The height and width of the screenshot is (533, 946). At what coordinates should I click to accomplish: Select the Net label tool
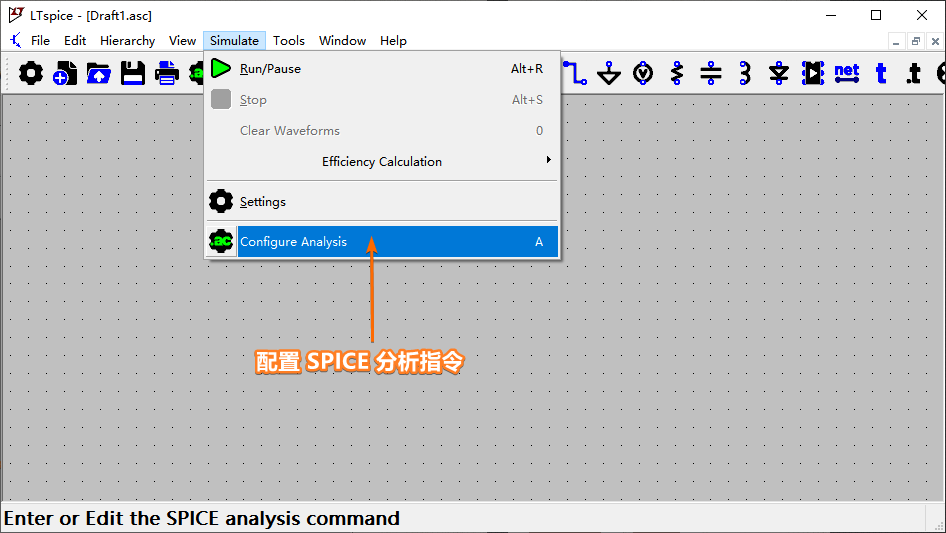tap(846, 73)
